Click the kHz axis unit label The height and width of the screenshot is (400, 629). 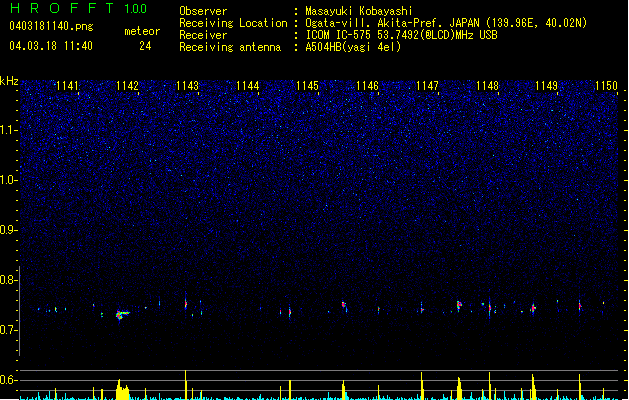pos(9,81)
